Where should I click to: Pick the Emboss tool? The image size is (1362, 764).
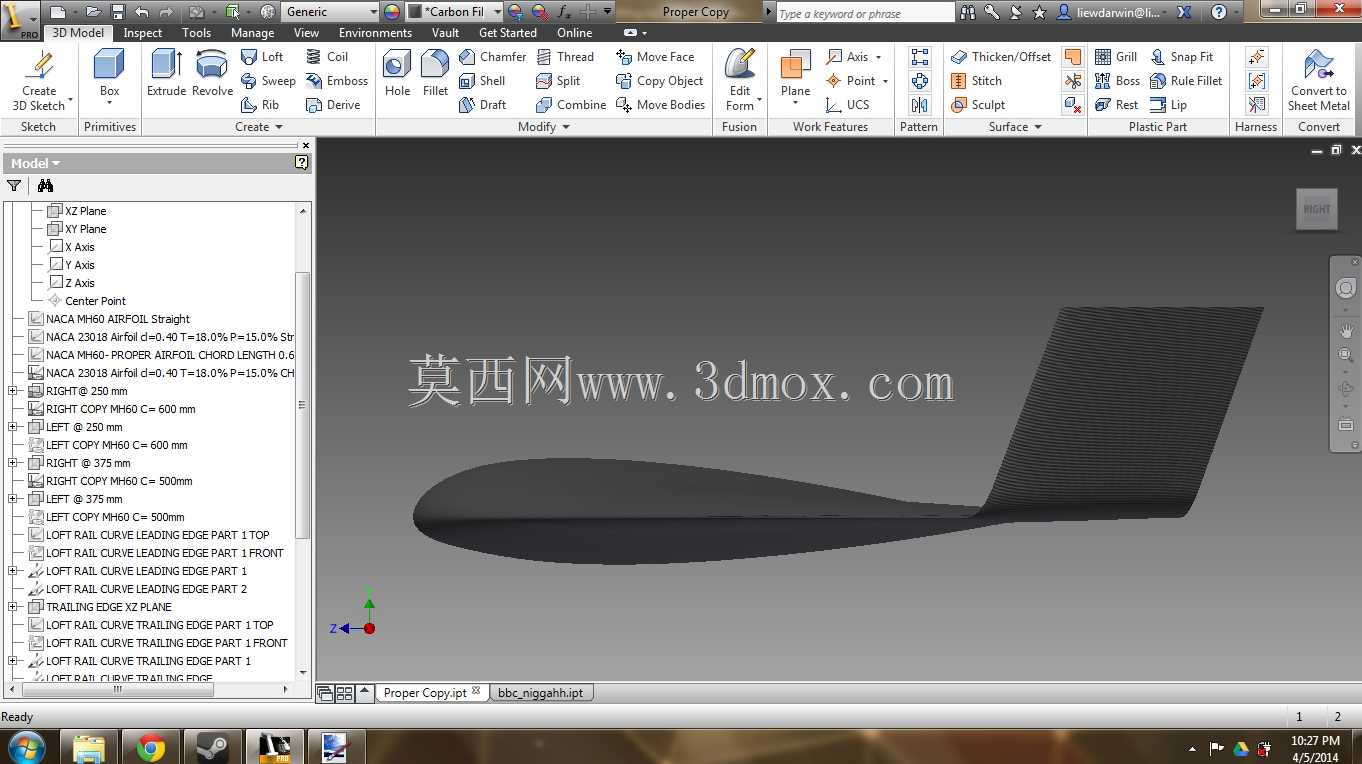(x=337, y=81)
